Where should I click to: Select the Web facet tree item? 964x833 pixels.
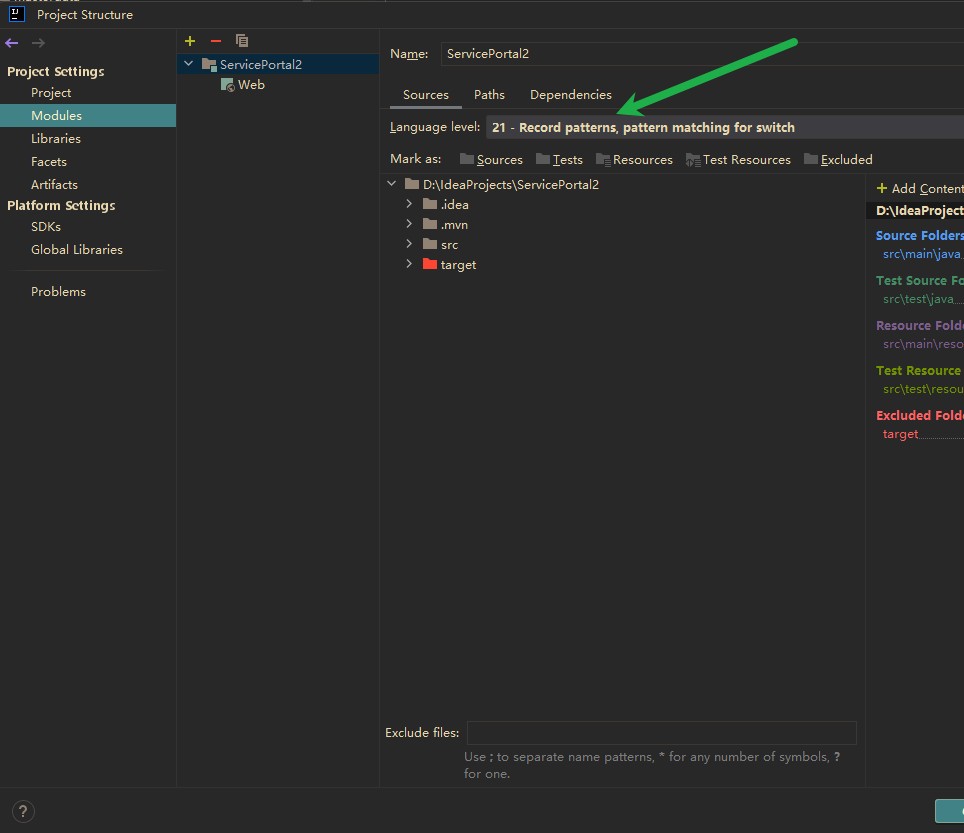click(x=250, y=85)
